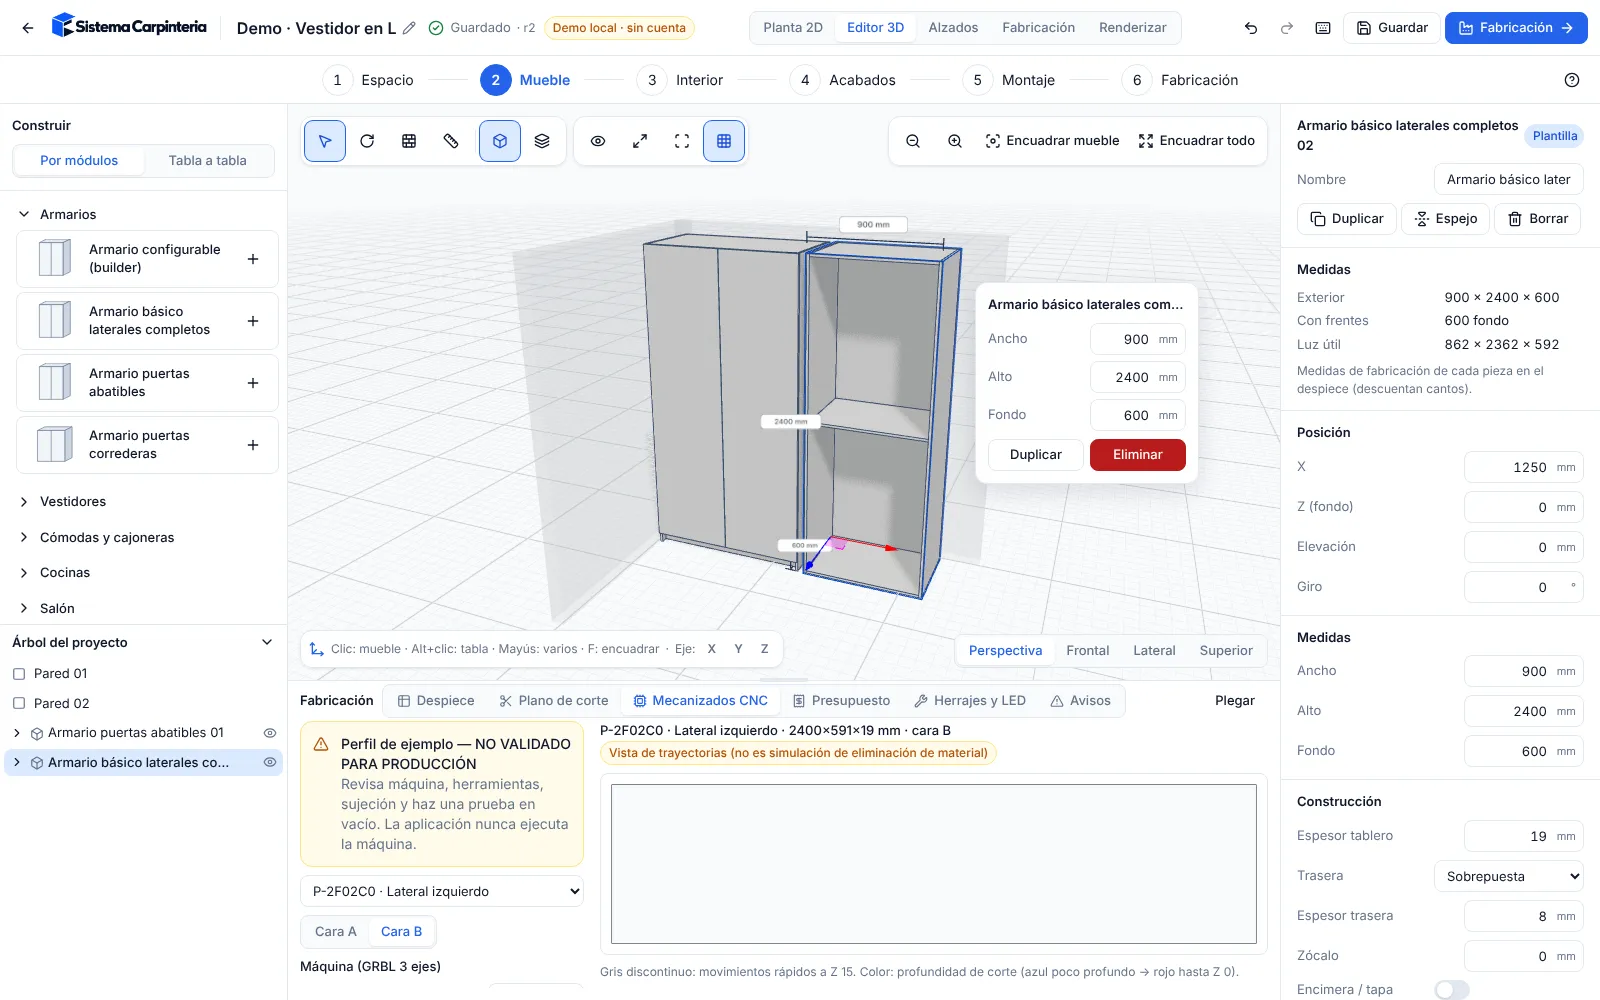Select the 3D cube module mode icon
1600x1000 pixels.
tap(500, 141)
